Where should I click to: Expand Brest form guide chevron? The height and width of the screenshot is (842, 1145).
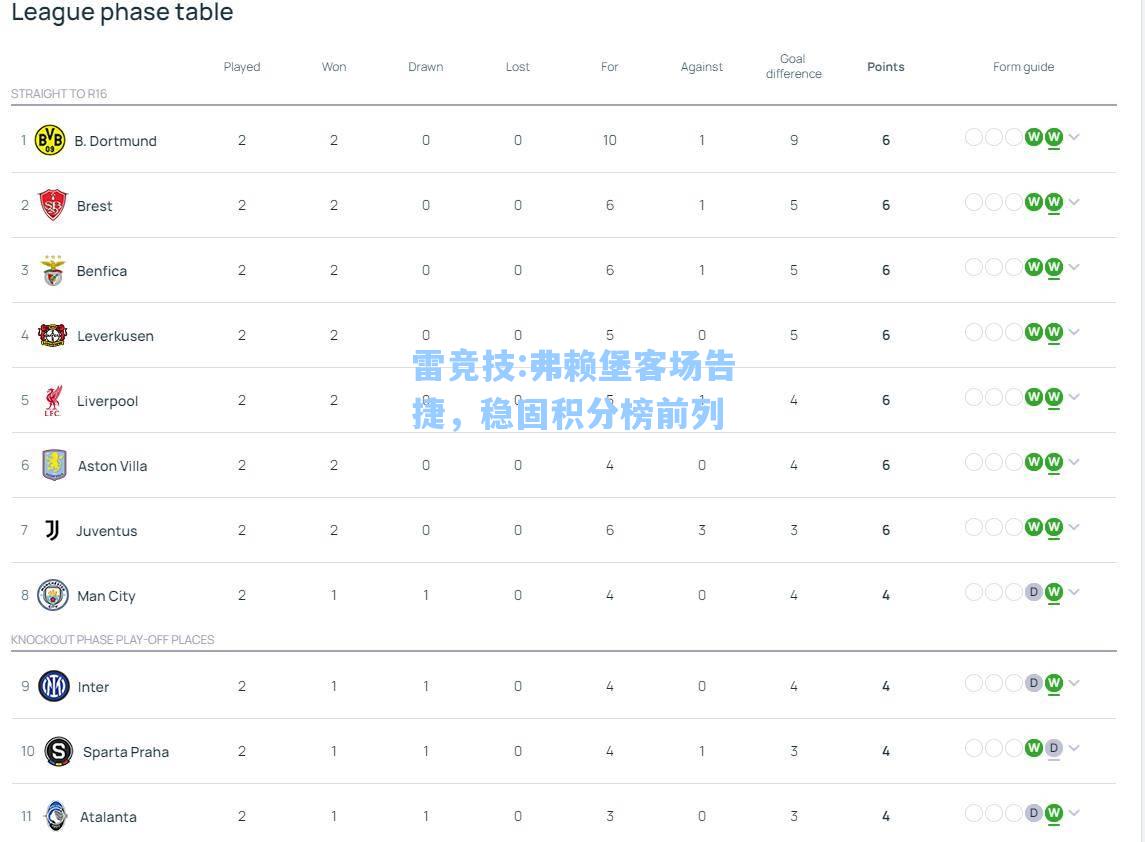point(1074,202)
